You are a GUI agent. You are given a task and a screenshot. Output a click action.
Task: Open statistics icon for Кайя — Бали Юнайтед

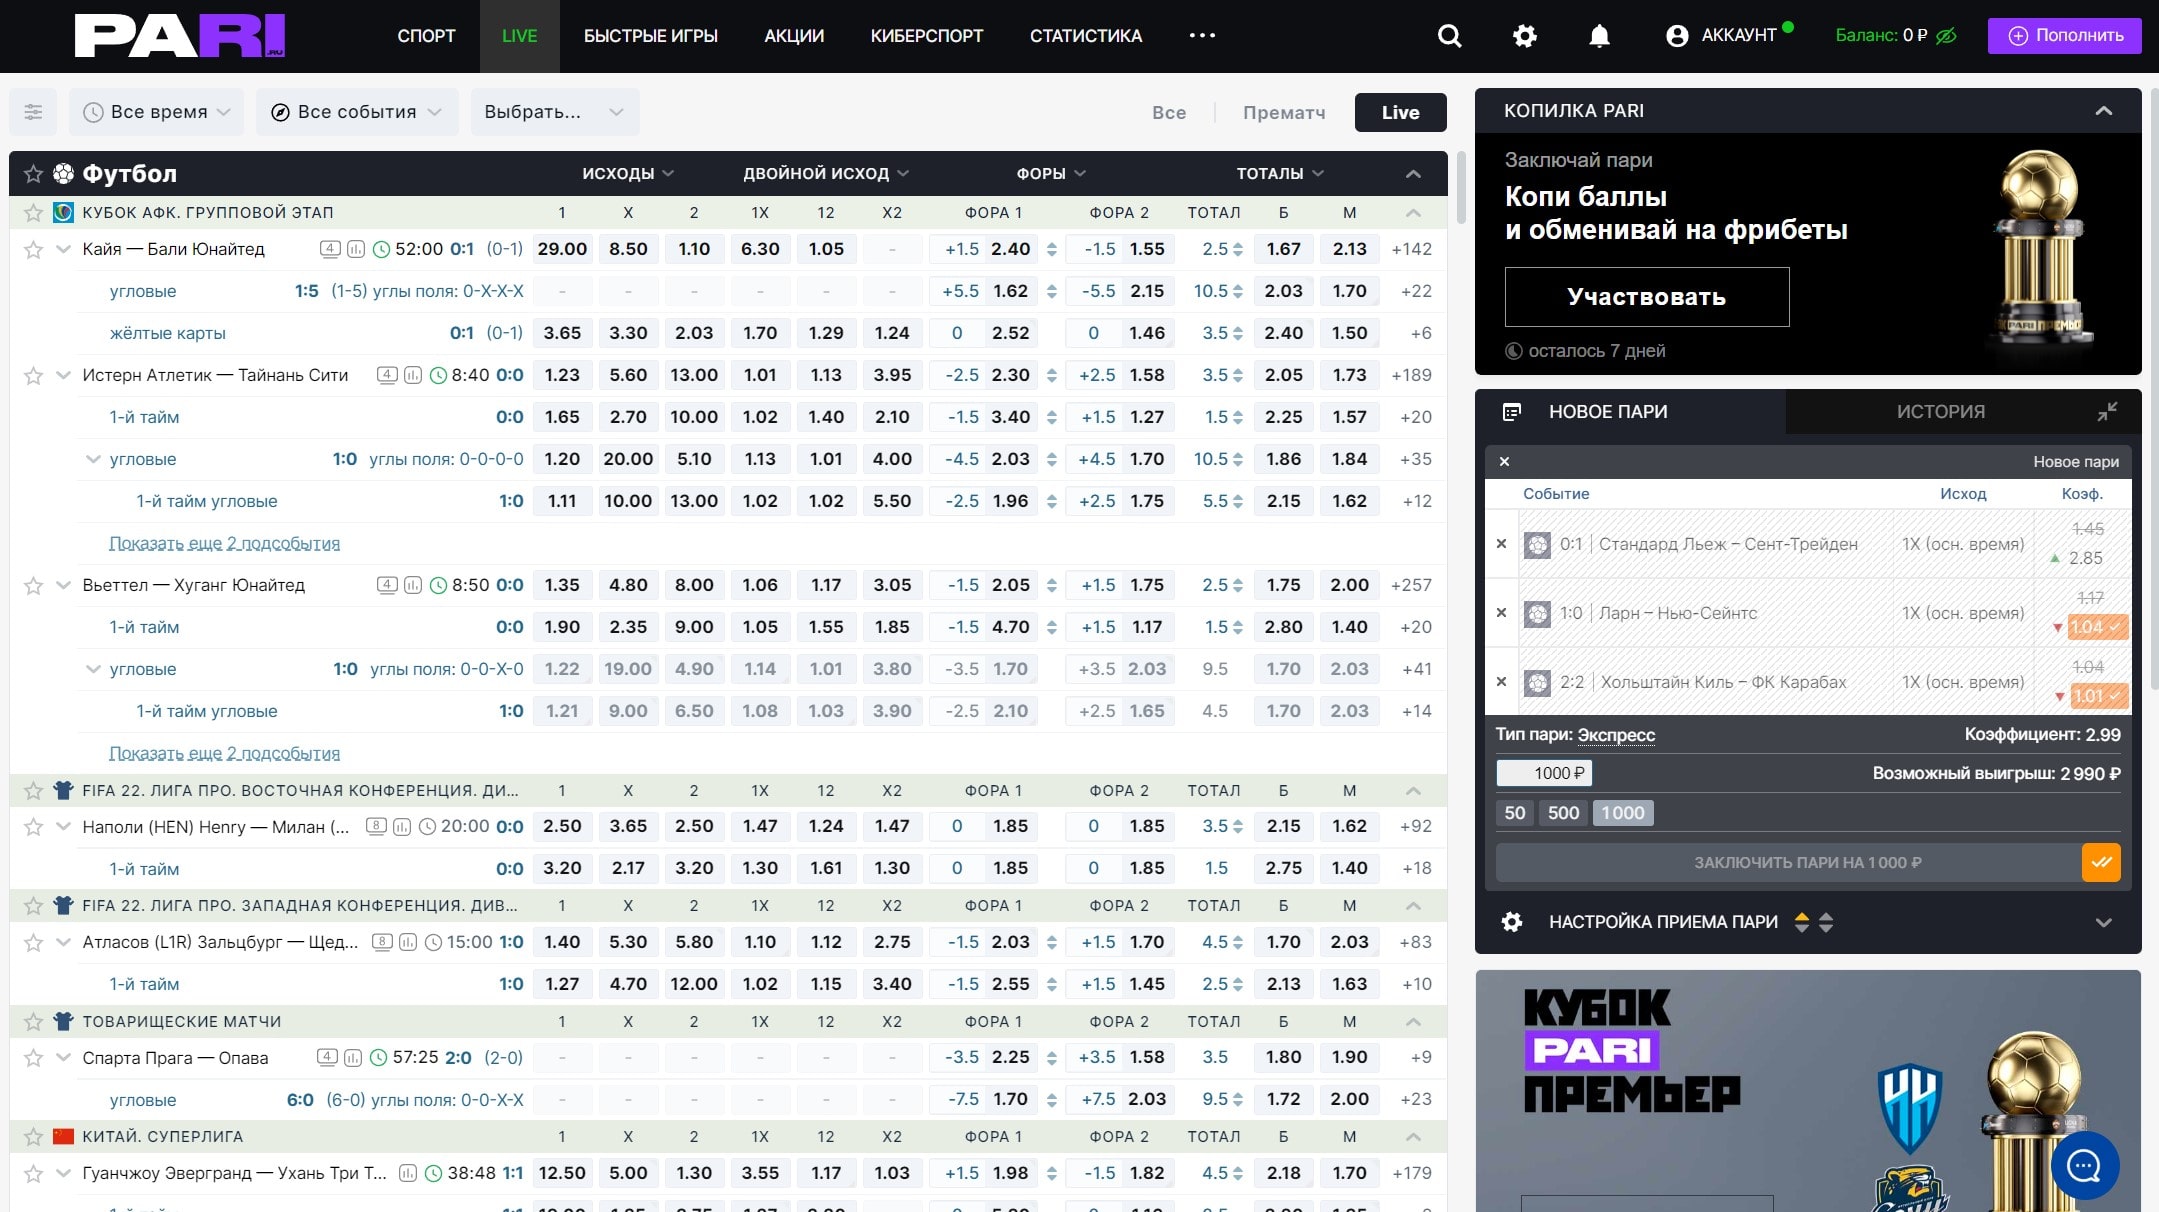click(x=355, y=249)
